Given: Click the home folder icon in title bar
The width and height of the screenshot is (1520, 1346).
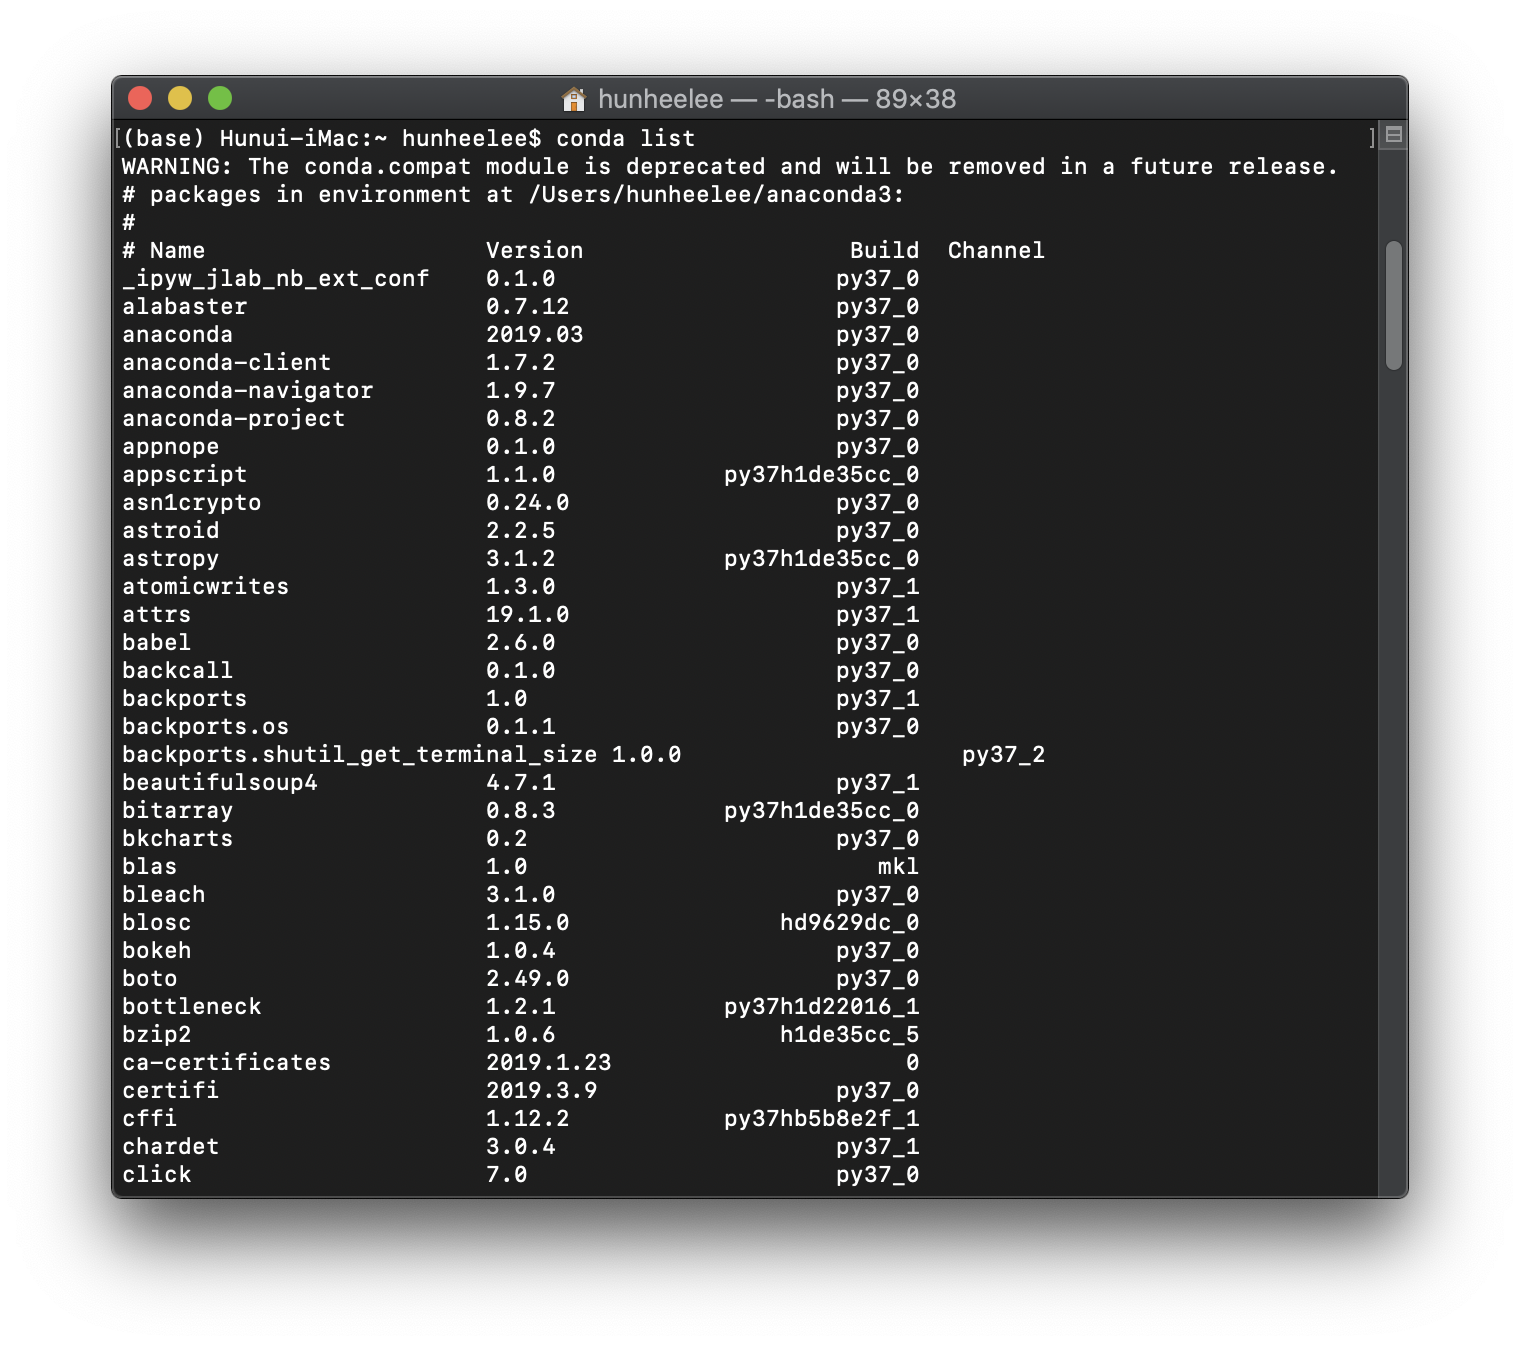Looking at the screenshot, I should click(574, 99).
